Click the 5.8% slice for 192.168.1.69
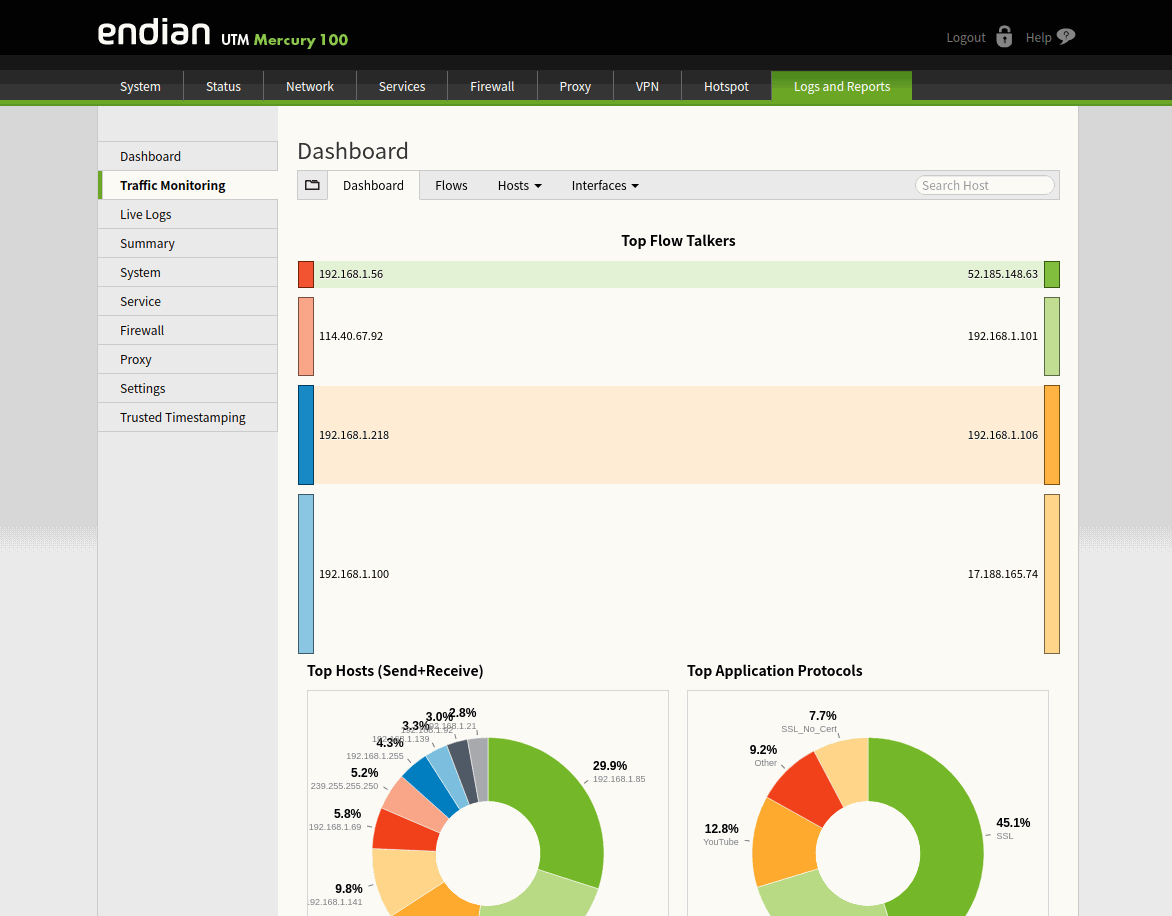The width and height of the screenshot is (1172, 916). (407, 832)
